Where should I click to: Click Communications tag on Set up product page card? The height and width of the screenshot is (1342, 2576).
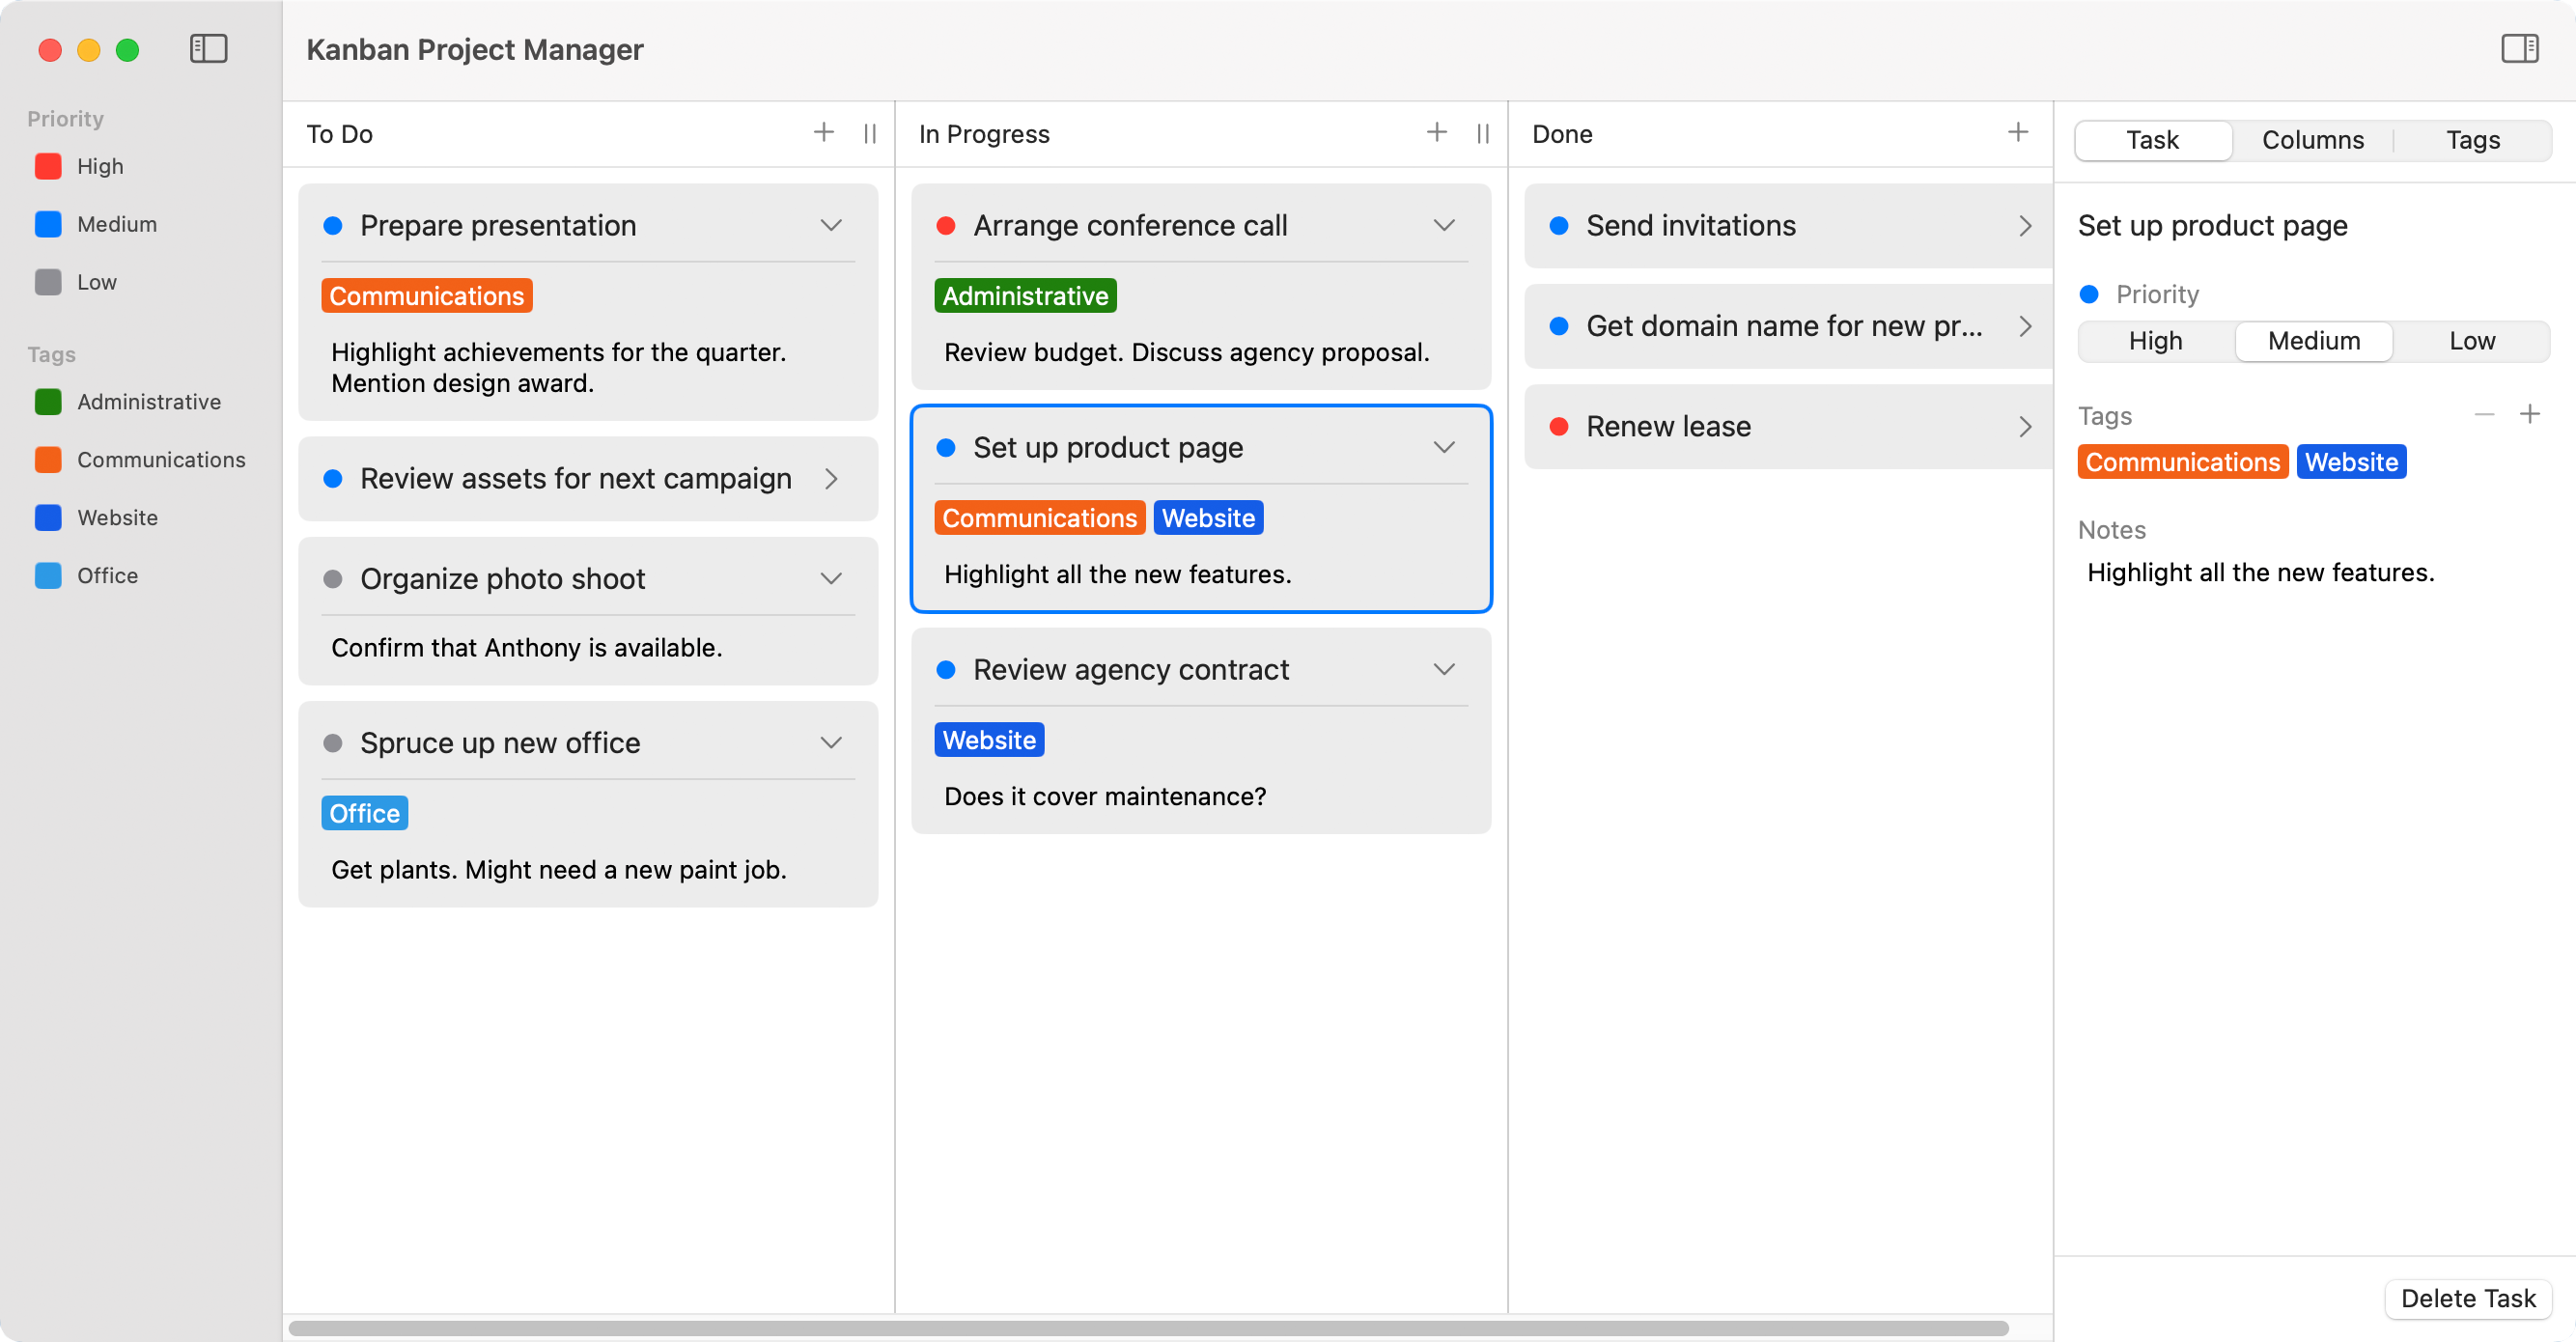(x=1039, y=518)
